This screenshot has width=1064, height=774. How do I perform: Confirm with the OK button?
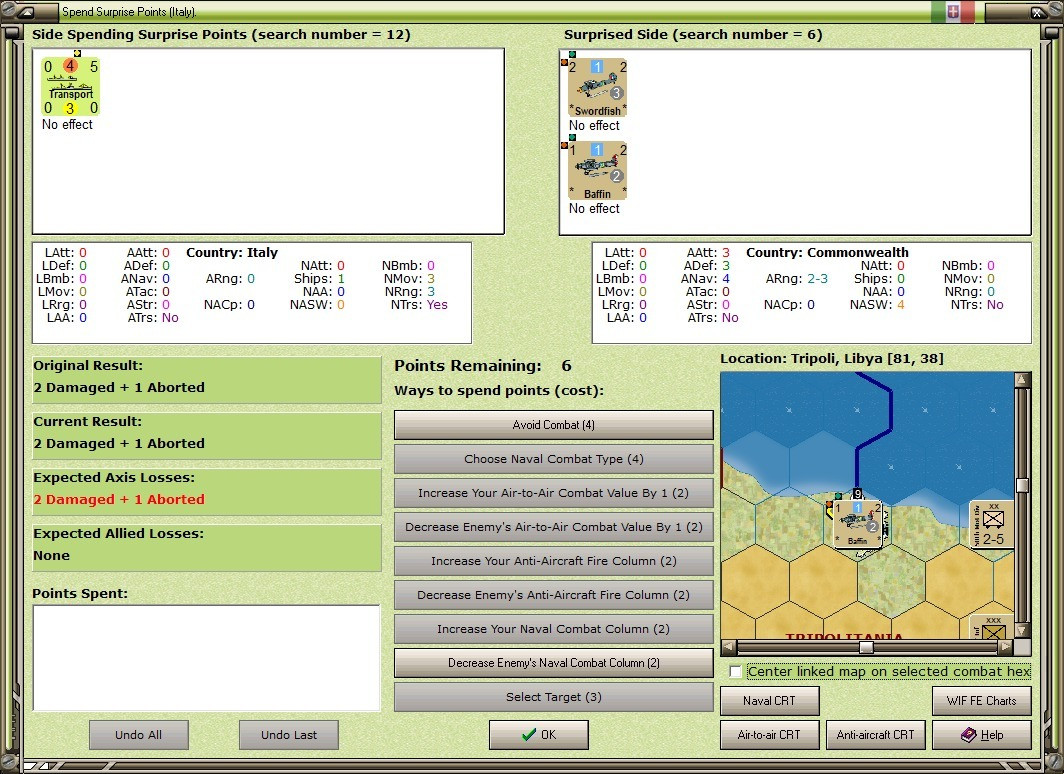click(x=539, y=735)
